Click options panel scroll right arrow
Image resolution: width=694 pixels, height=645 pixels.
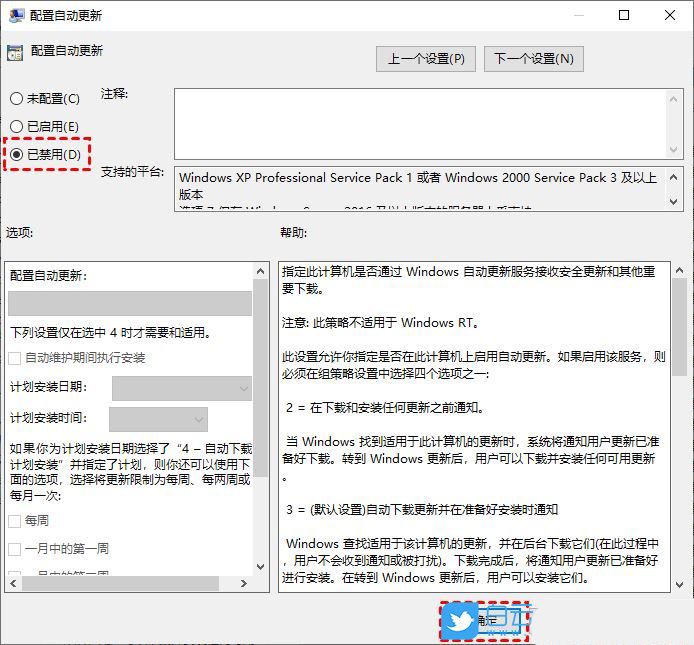coord(244,583)
